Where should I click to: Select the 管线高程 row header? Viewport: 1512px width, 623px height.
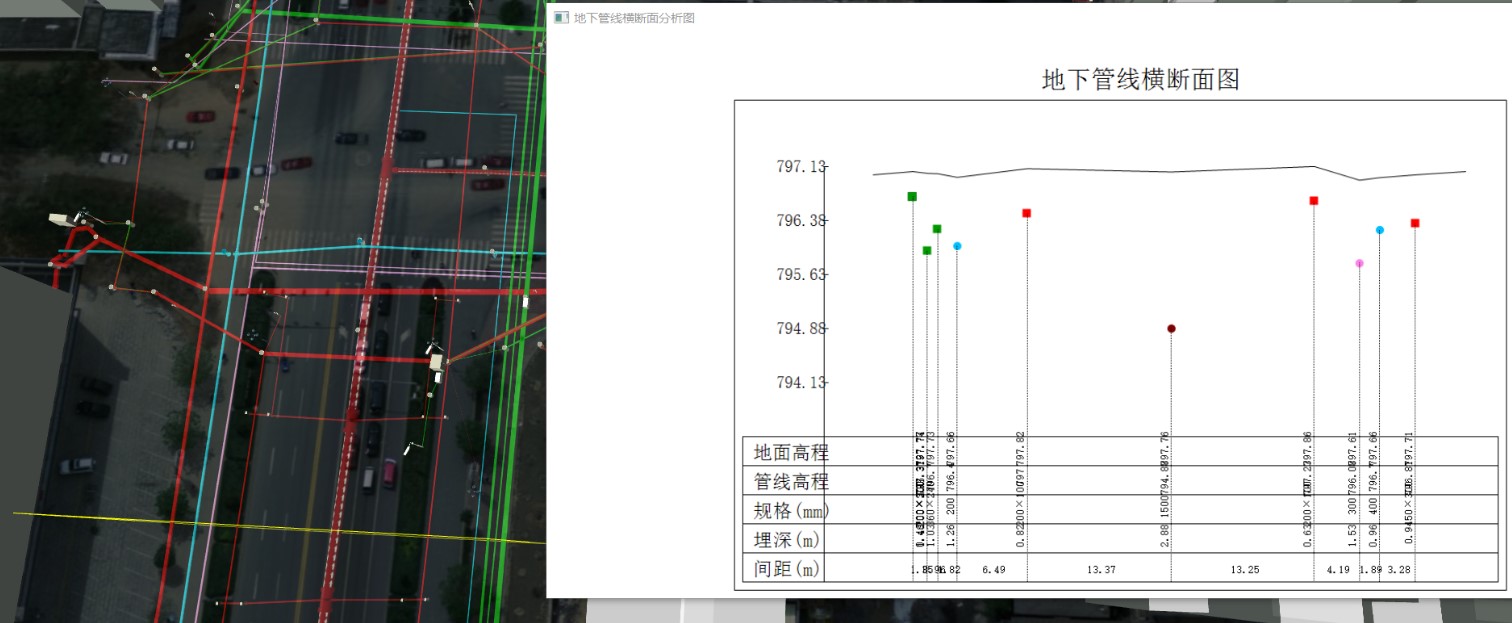(x=791, y=482)
